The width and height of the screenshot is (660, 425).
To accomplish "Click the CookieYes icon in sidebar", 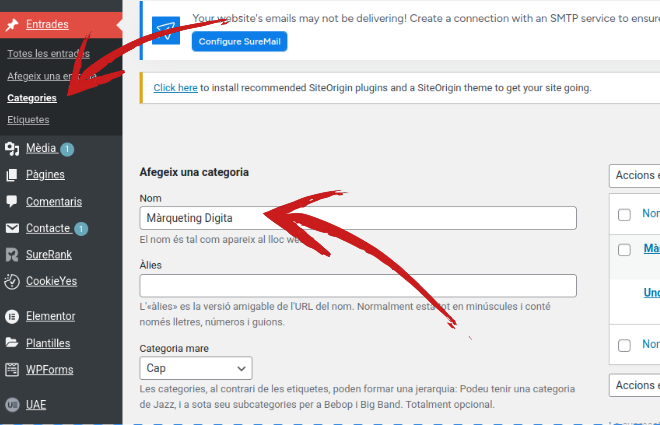I will [12, 281].
